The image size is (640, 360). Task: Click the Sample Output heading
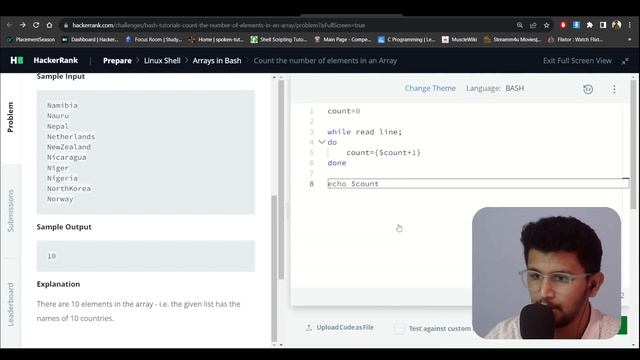click(64, 227)
